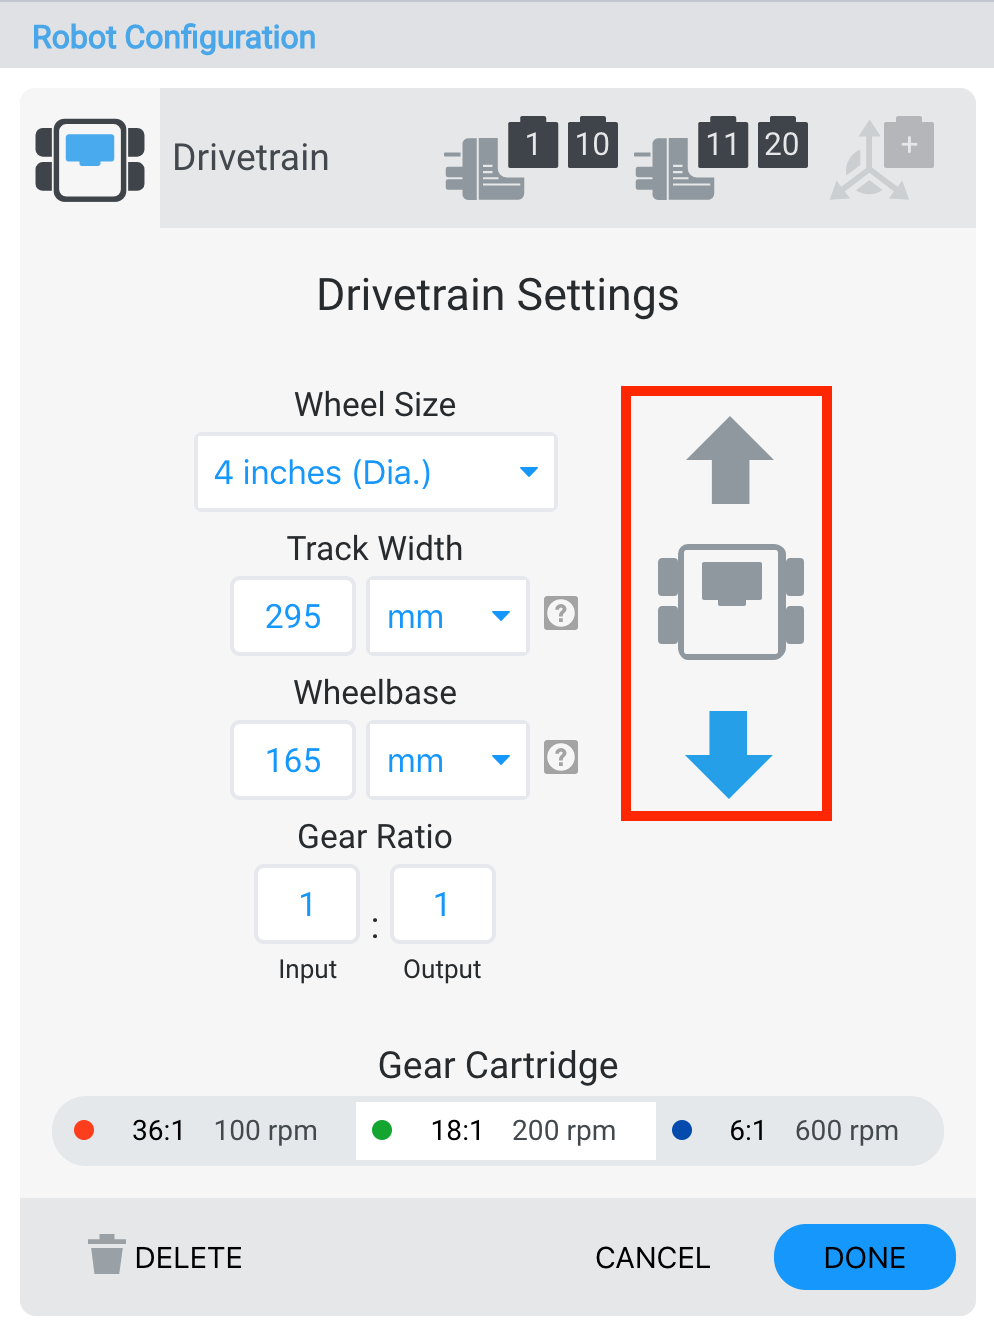Click the Track Width help question mark
The image size is (994, 1342).
point(560,614)
